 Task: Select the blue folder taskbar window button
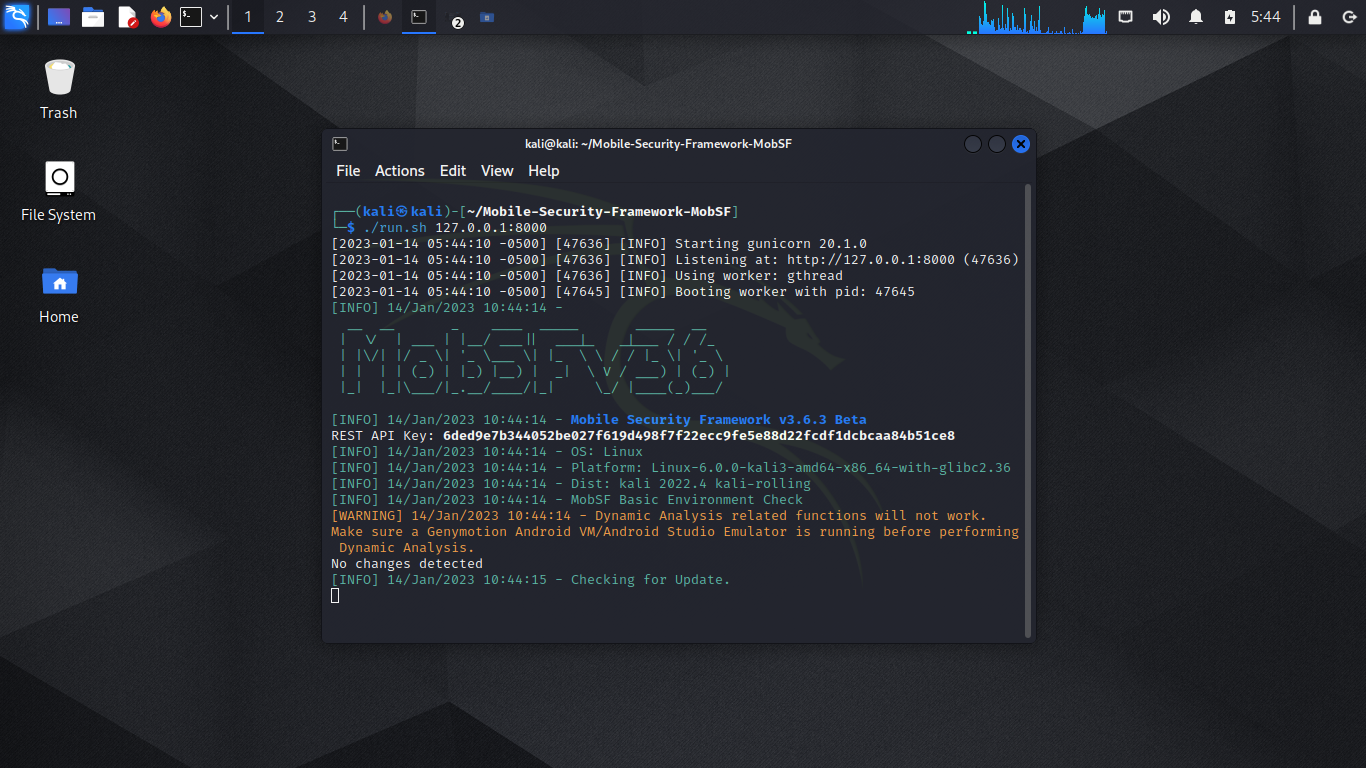tap(487, 17)
